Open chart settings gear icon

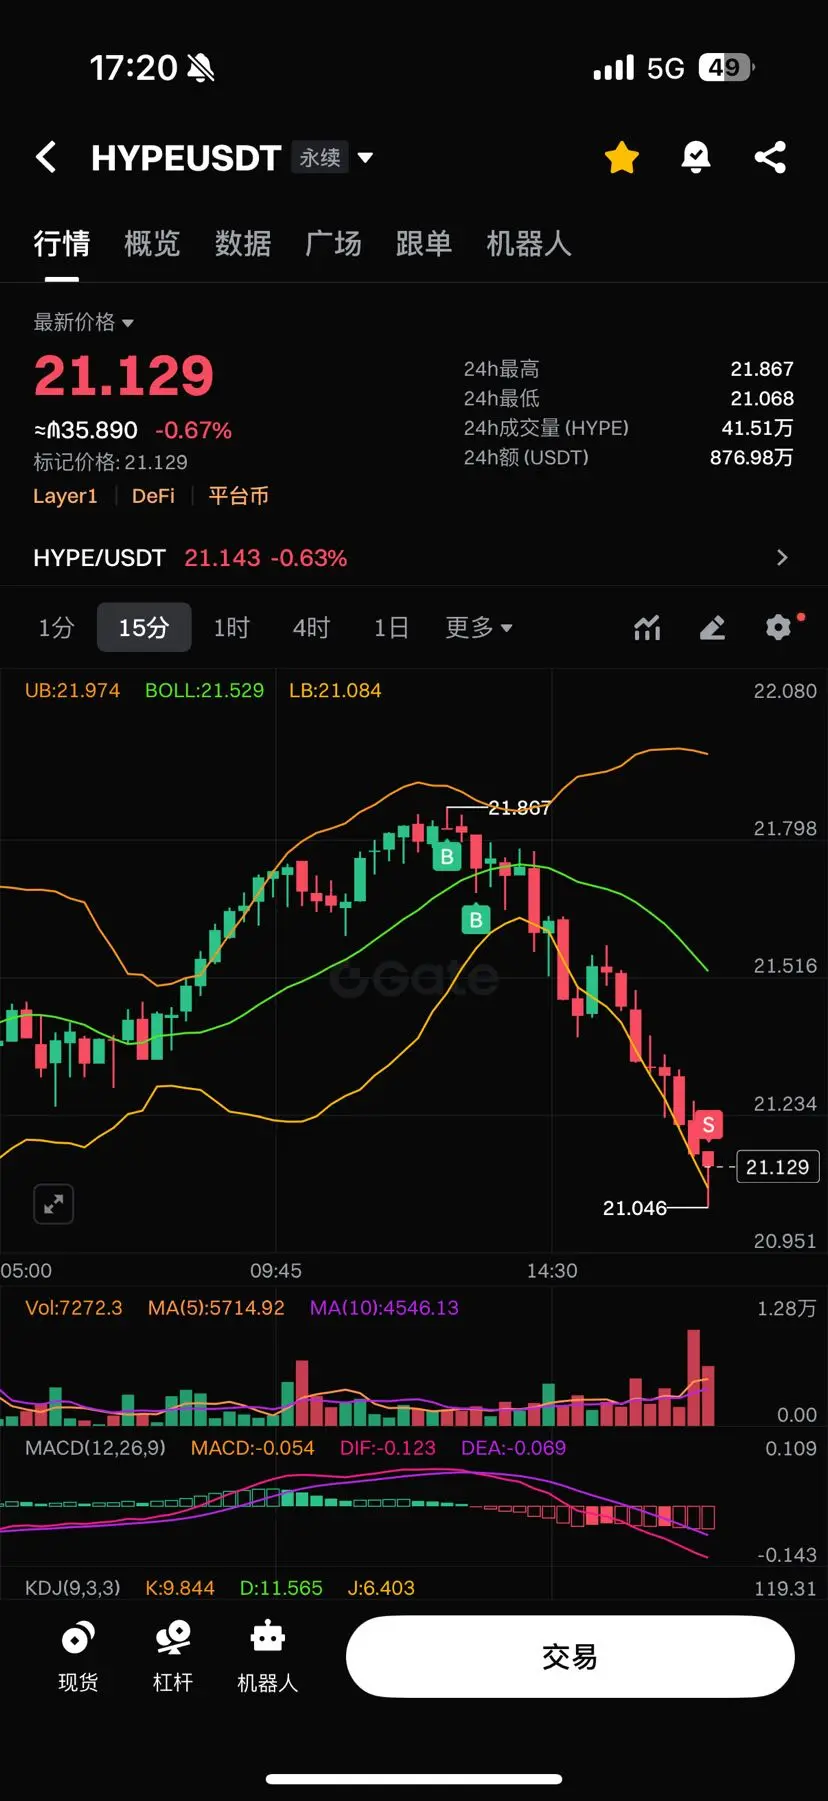click(x=778, y=627)
